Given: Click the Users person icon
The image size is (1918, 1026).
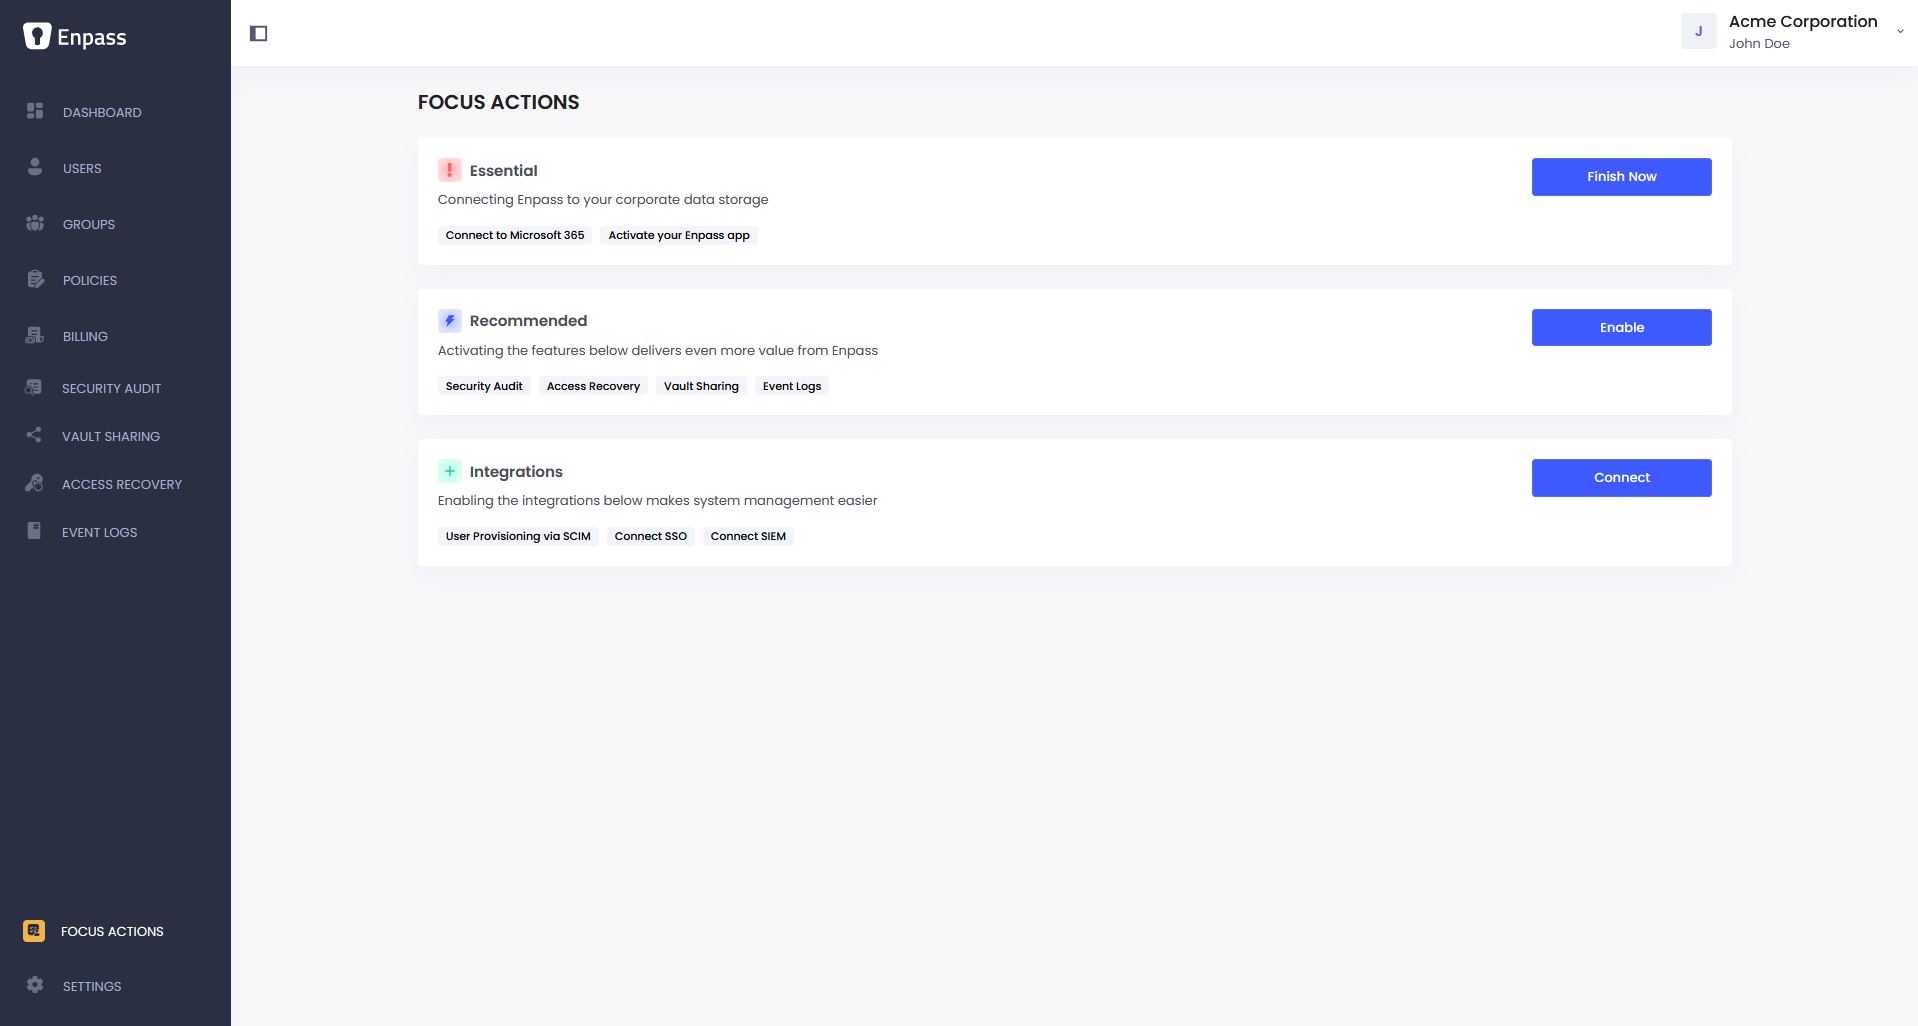Looking at the screenshot, I should 35,167.
